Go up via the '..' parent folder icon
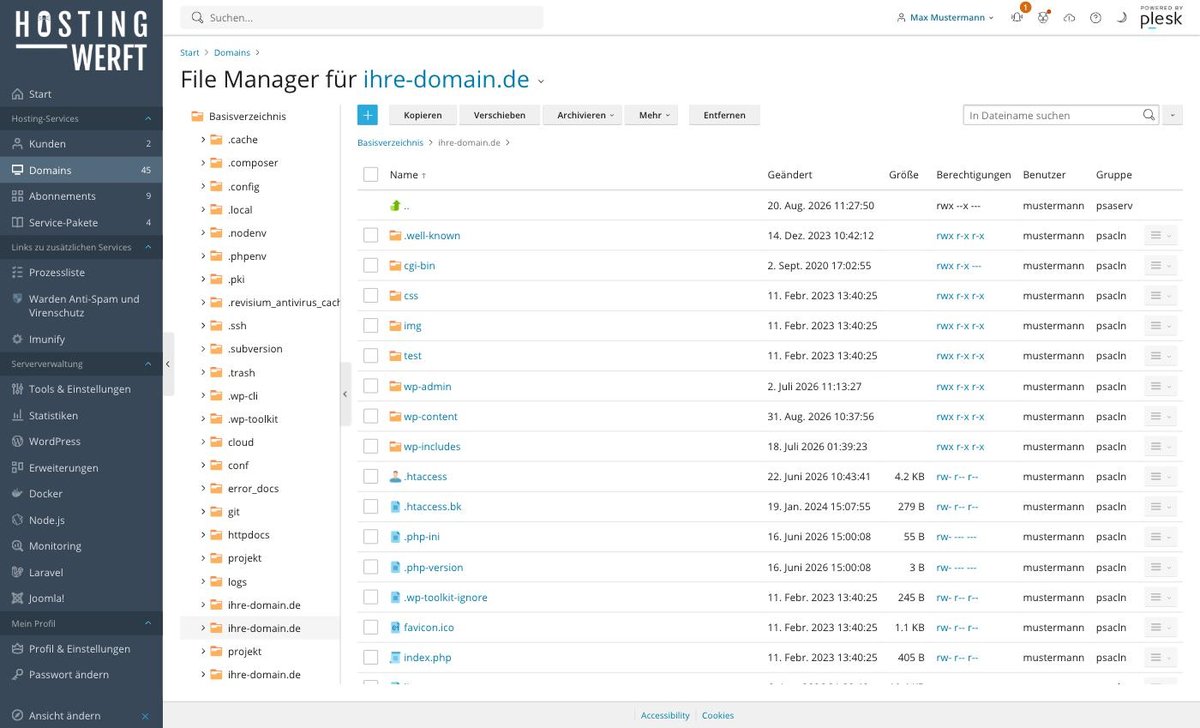Image resolution: width=1200 pixels, height=728 pixels. (395, 206)
